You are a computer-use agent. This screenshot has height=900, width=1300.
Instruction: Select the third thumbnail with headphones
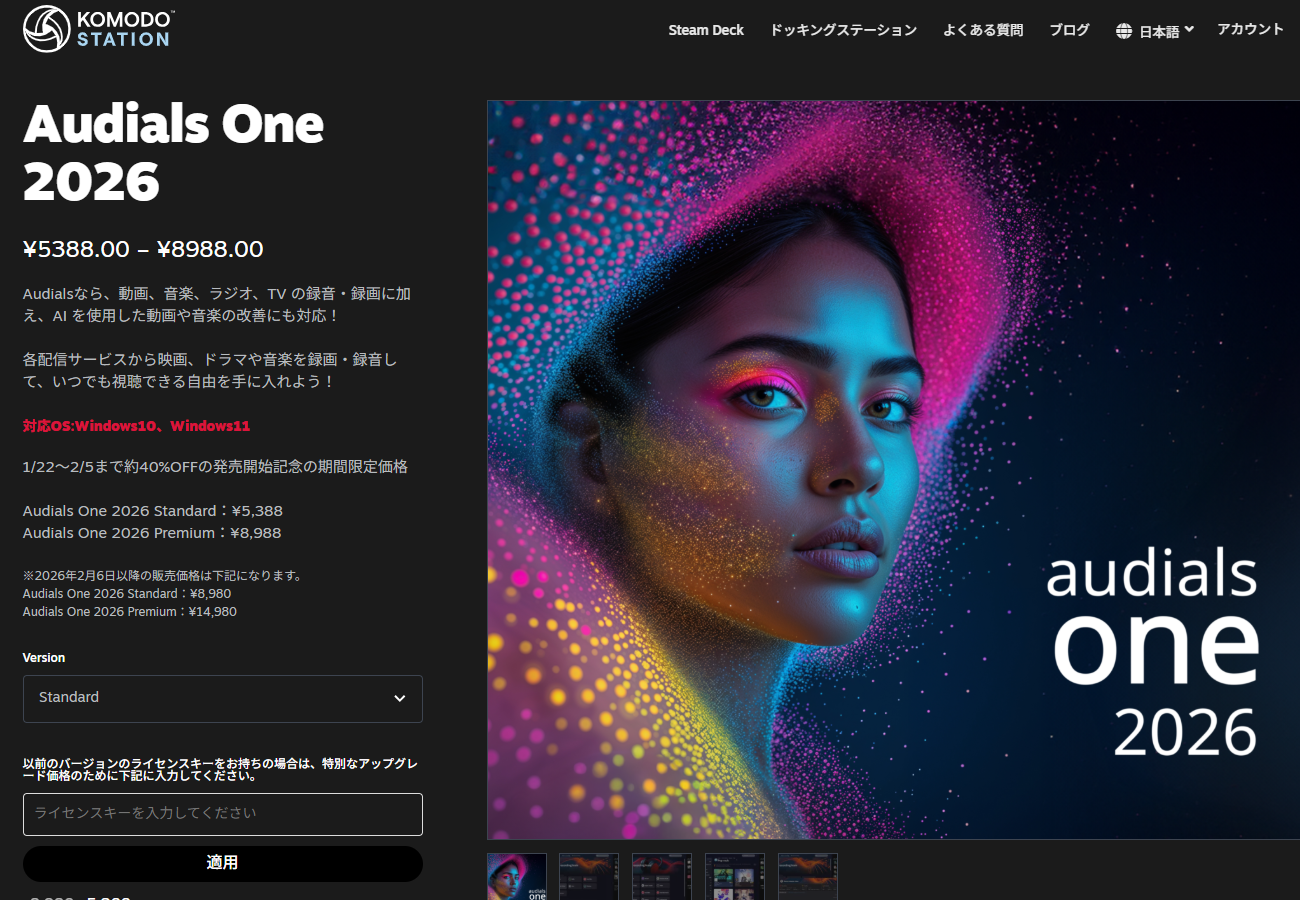pos(662,876)
